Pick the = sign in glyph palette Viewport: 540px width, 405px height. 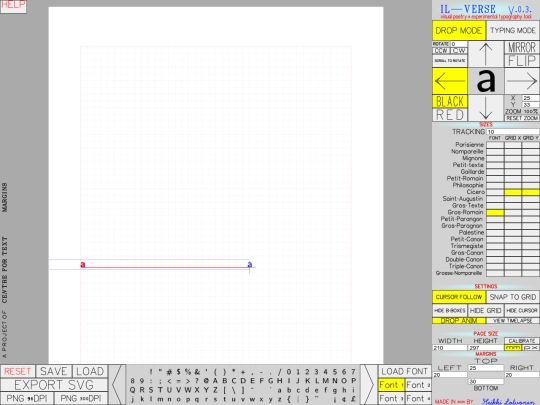(178, 381)
